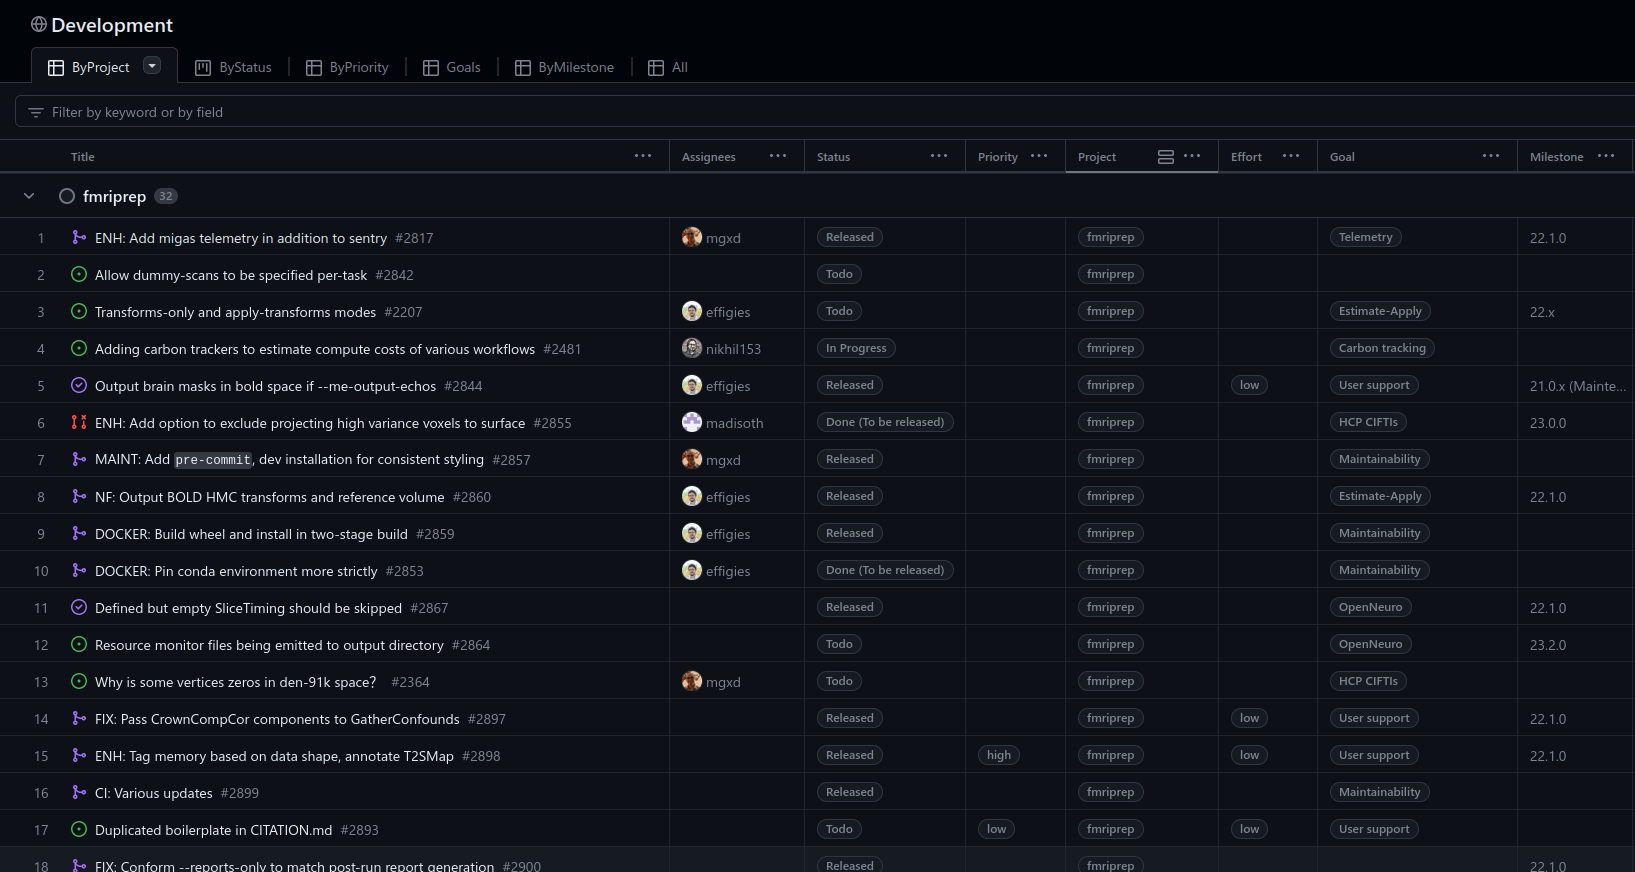Click open issue icon for Duplicated boilerplate
The image size is (1635, 872).
(79, 829)
